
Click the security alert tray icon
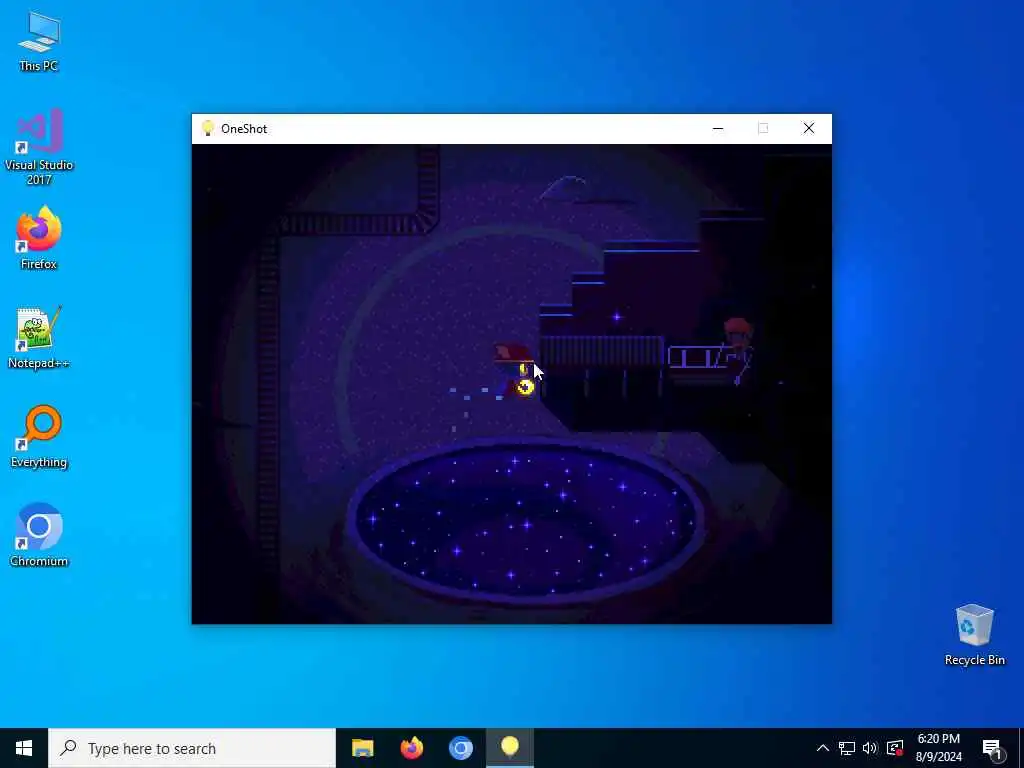(895, 748)
